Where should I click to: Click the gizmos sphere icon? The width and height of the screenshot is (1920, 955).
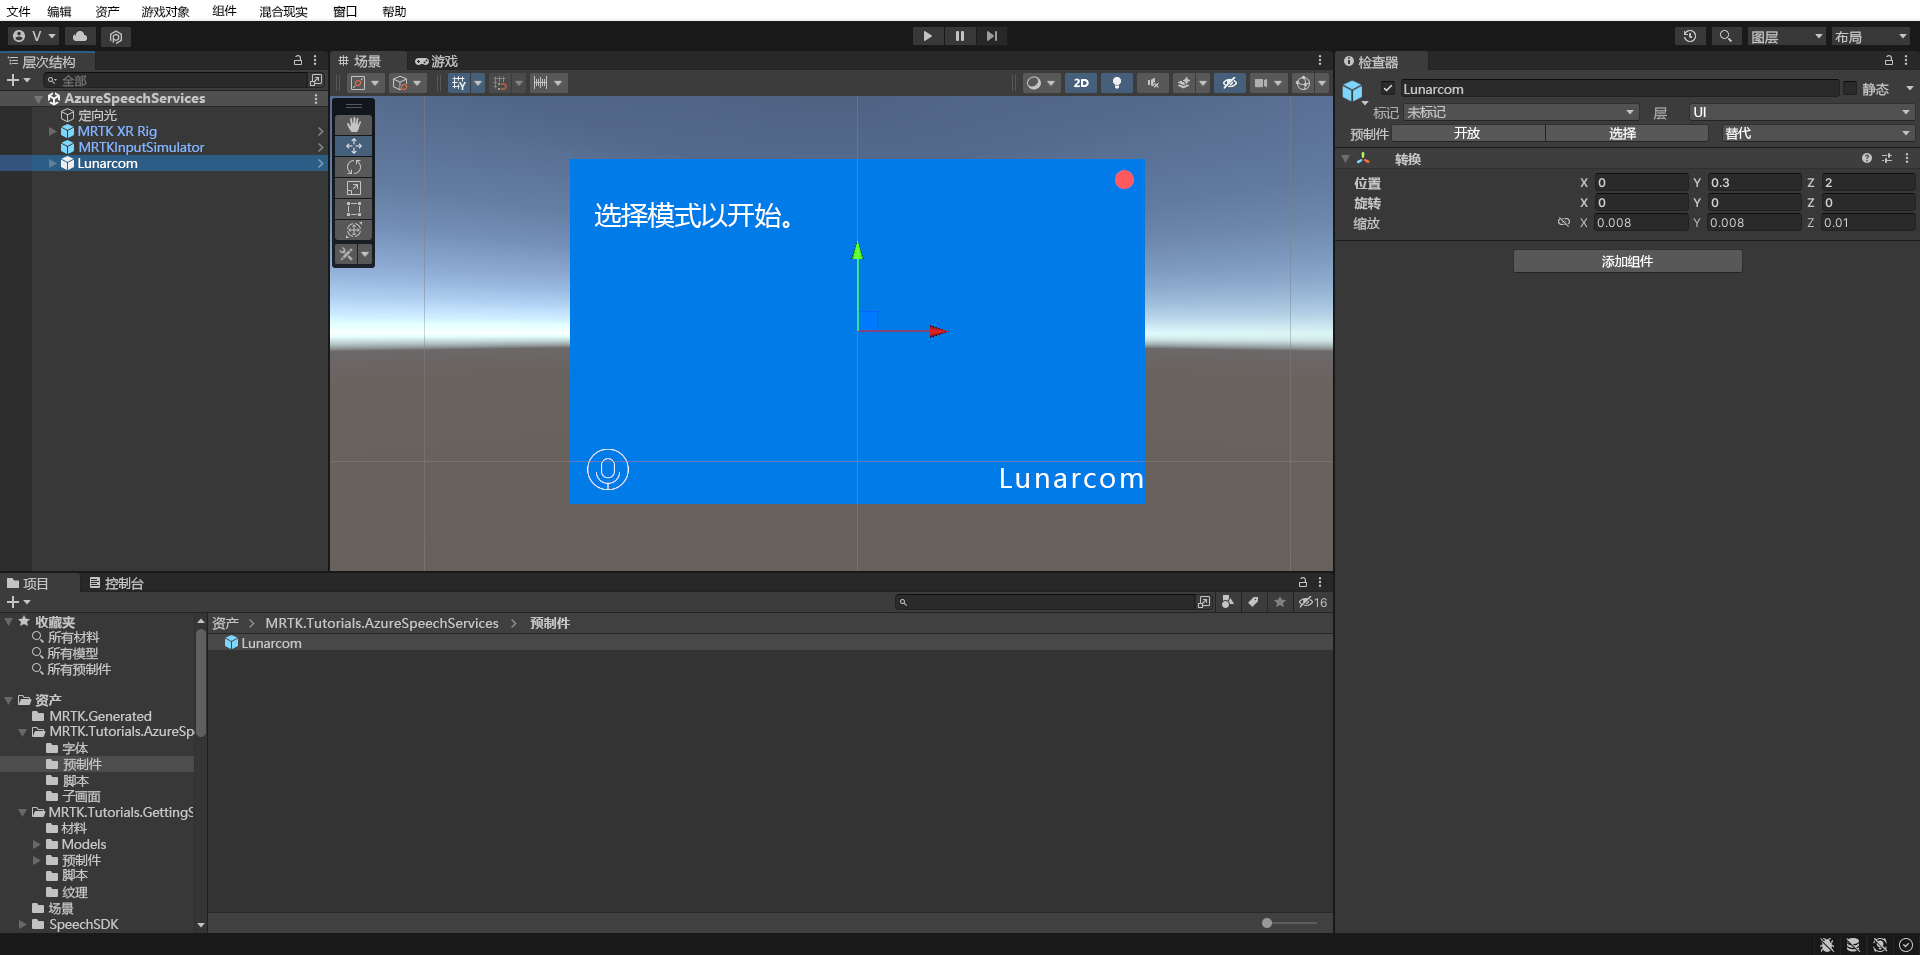click(x=1303, y=83)
